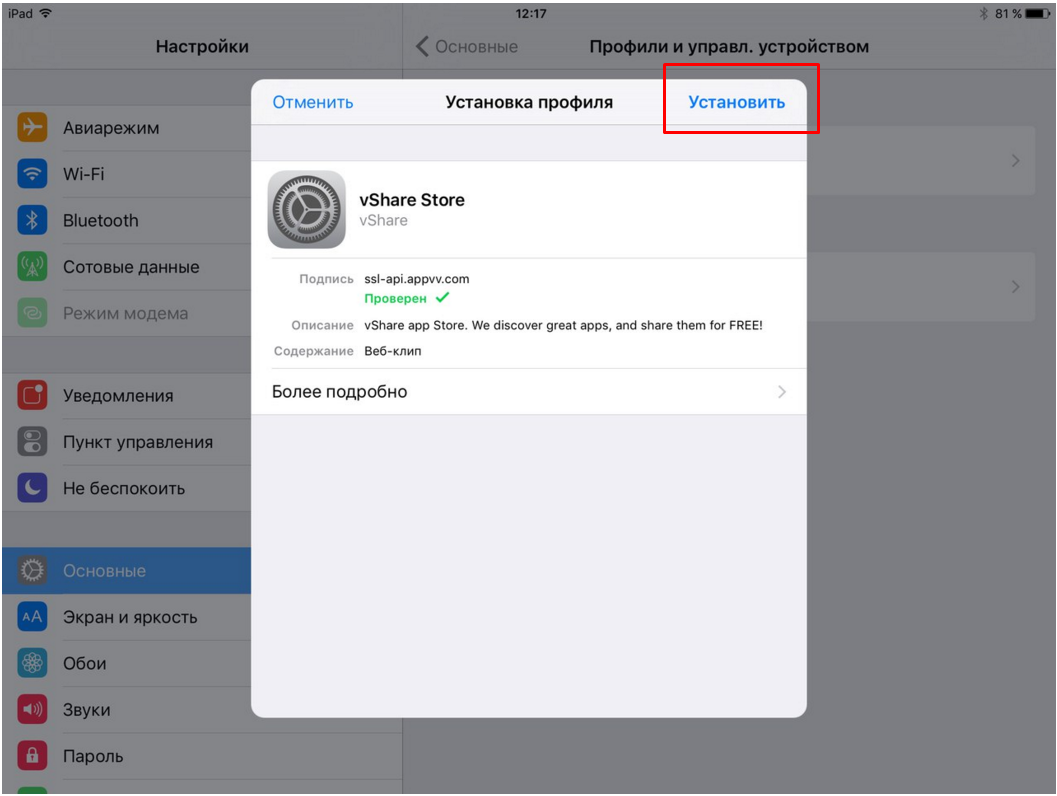Tap the Обои flower icon
This screenshot has height=796, width=1057.
[32, 664]
